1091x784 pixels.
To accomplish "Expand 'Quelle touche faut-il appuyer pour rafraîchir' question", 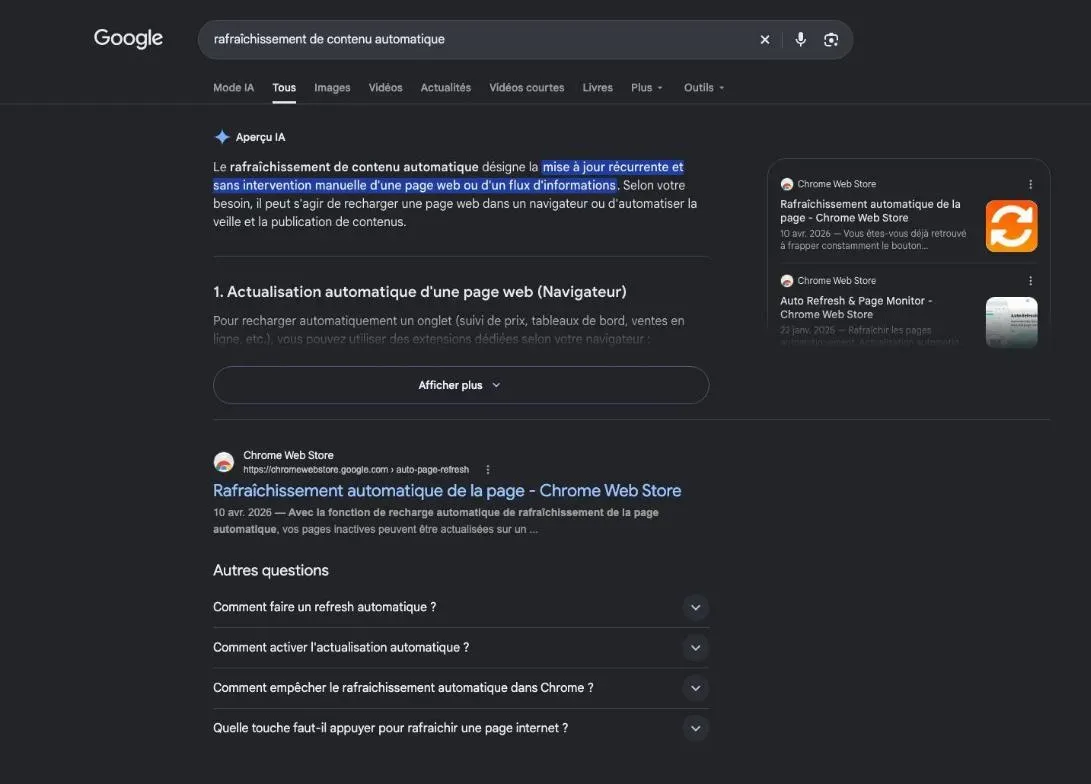I will (461, 728).
